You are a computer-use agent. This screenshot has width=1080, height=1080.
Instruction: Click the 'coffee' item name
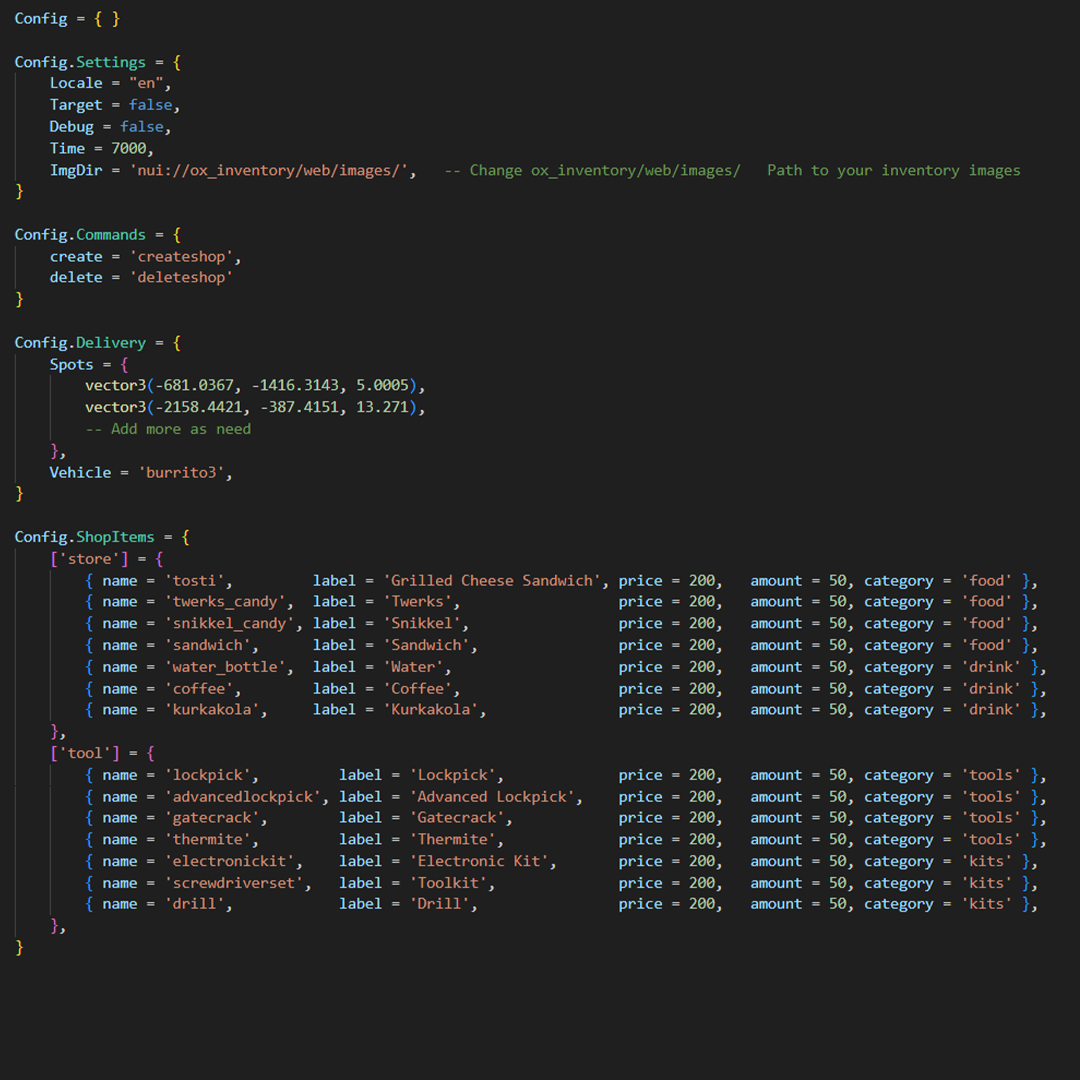[198, 689]
